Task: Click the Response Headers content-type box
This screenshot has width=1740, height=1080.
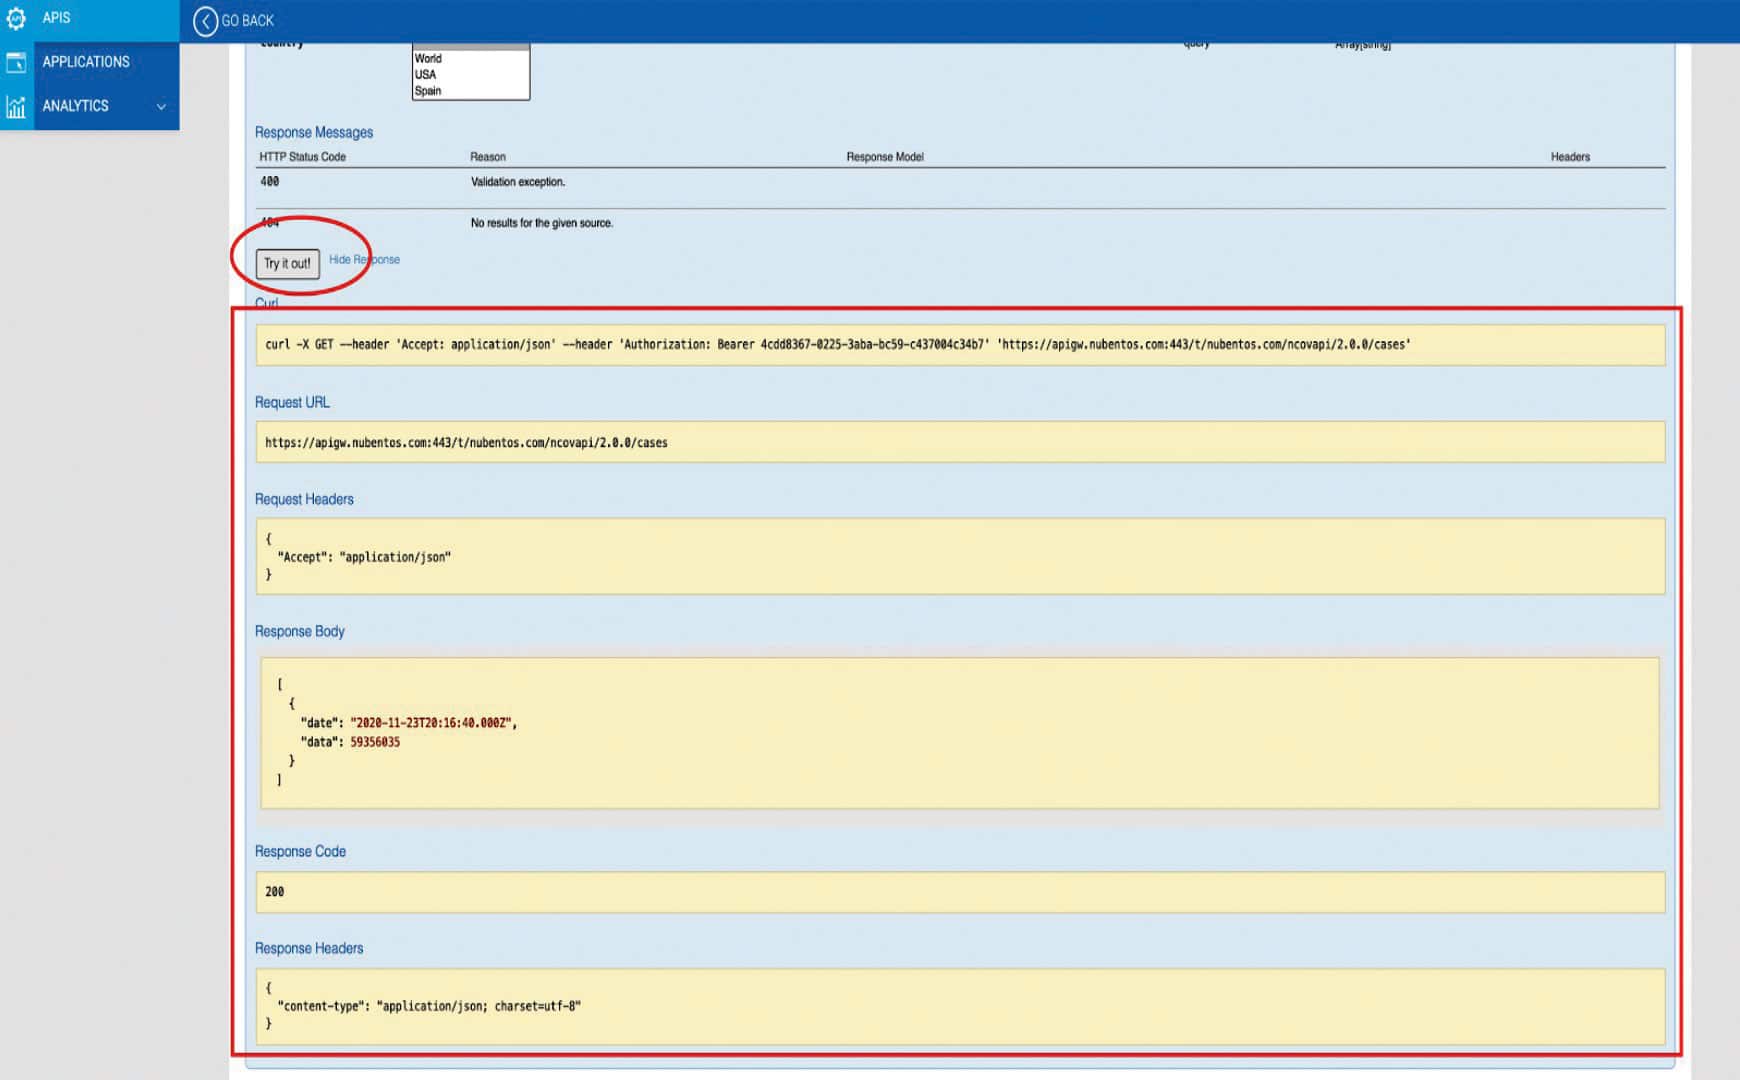Action: [x=959, y=1006]
